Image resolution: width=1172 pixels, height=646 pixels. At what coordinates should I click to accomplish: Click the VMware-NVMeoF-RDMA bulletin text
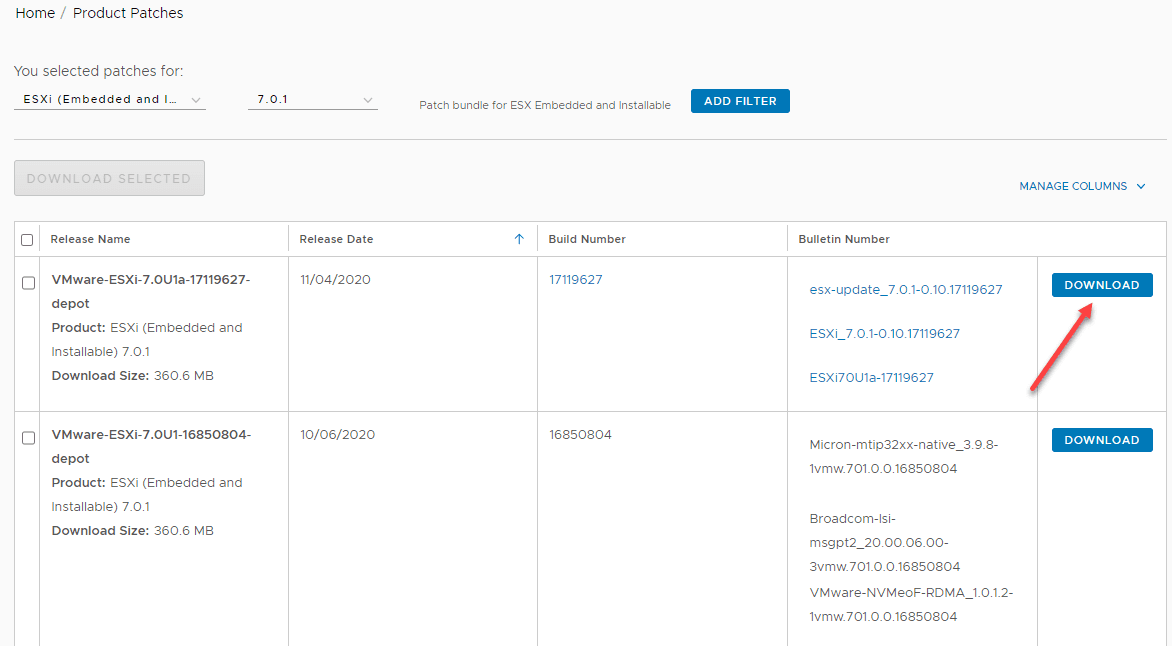(x=911, y=604)
